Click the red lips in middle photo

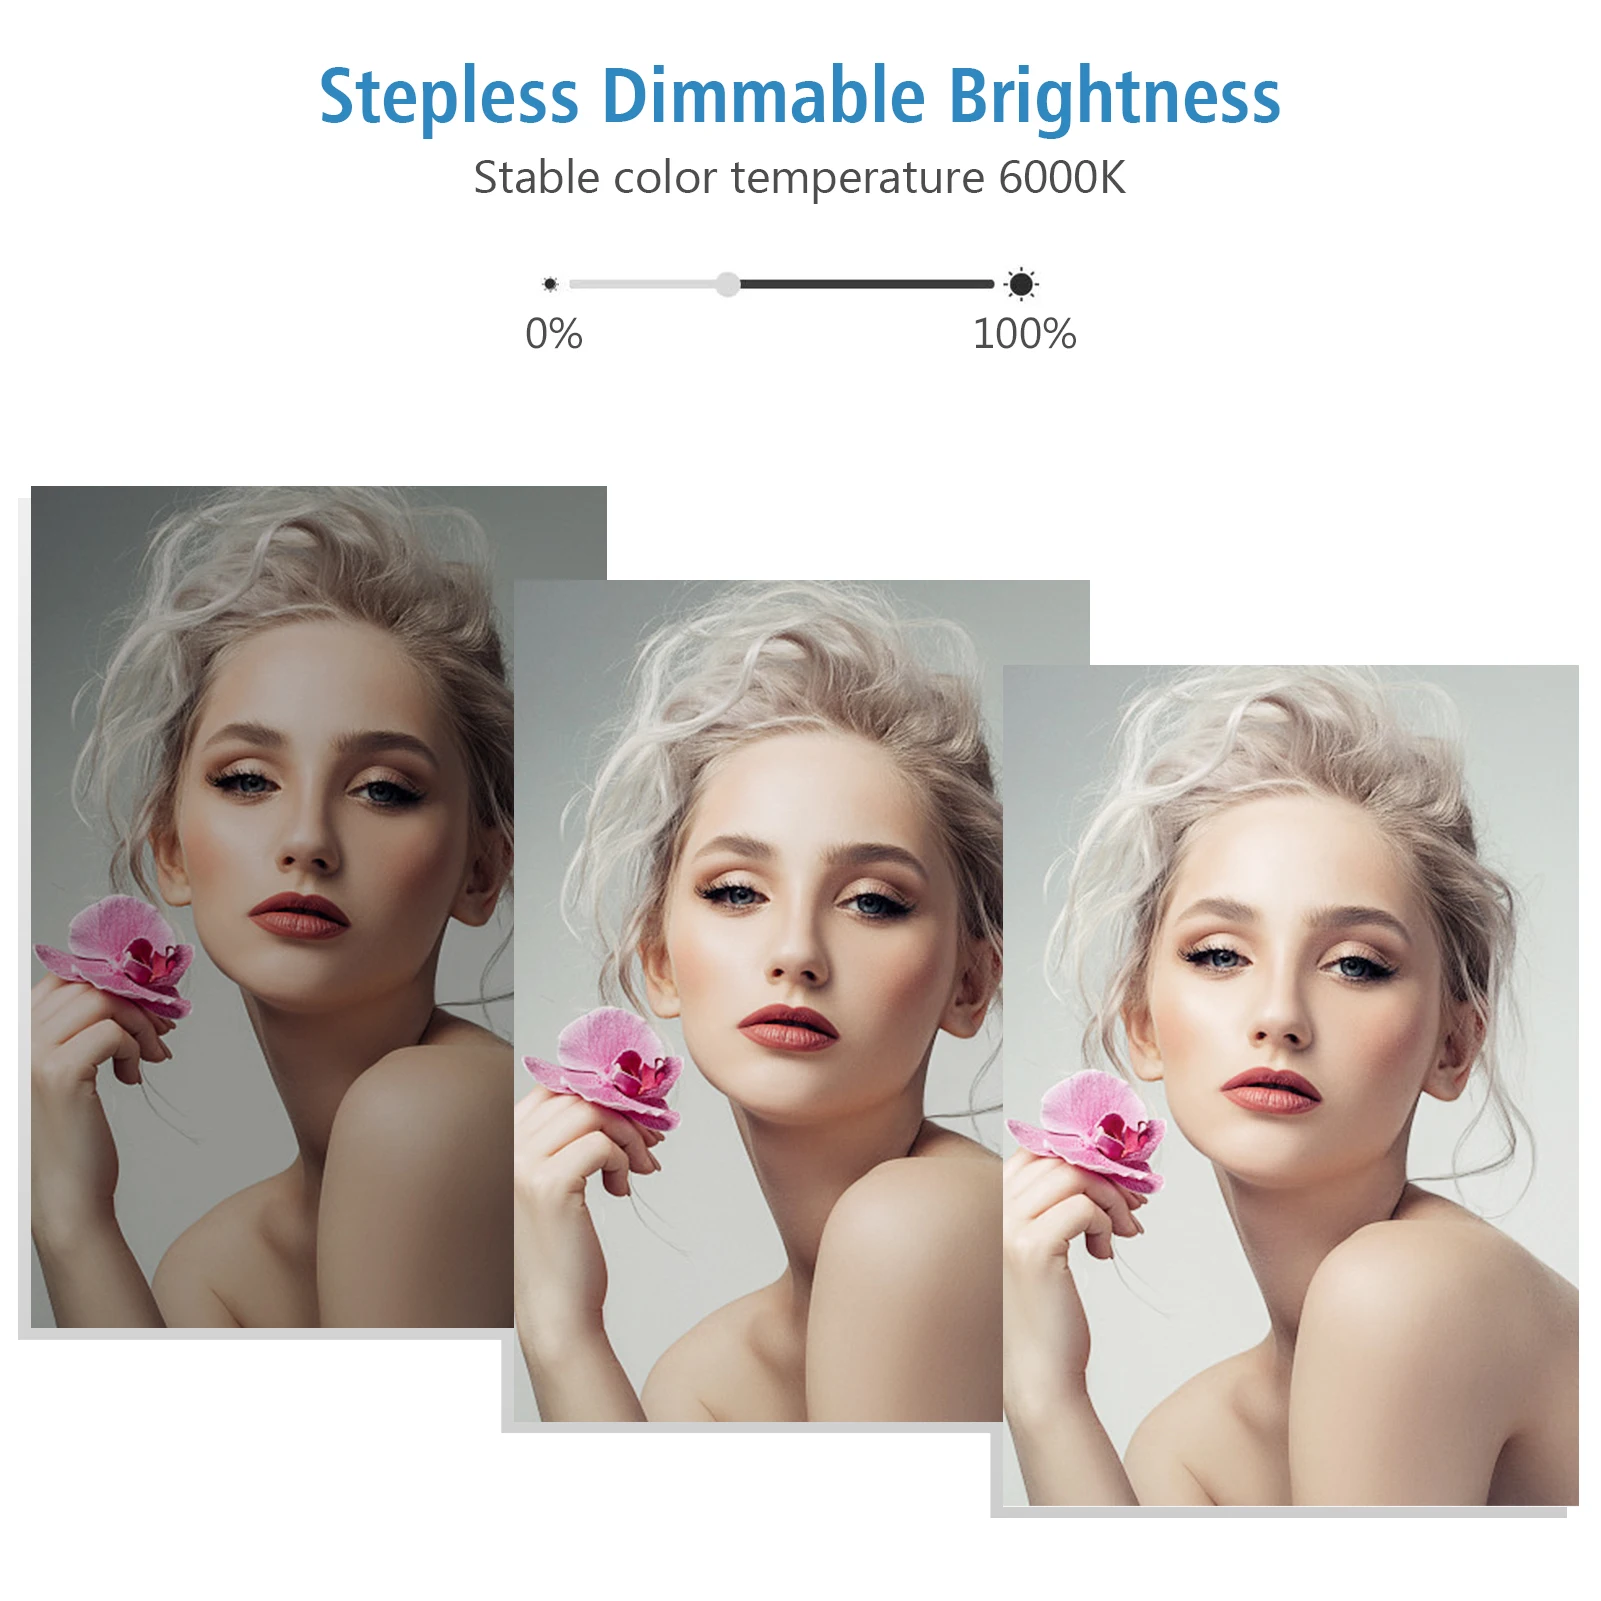(x=789, y=1027)
